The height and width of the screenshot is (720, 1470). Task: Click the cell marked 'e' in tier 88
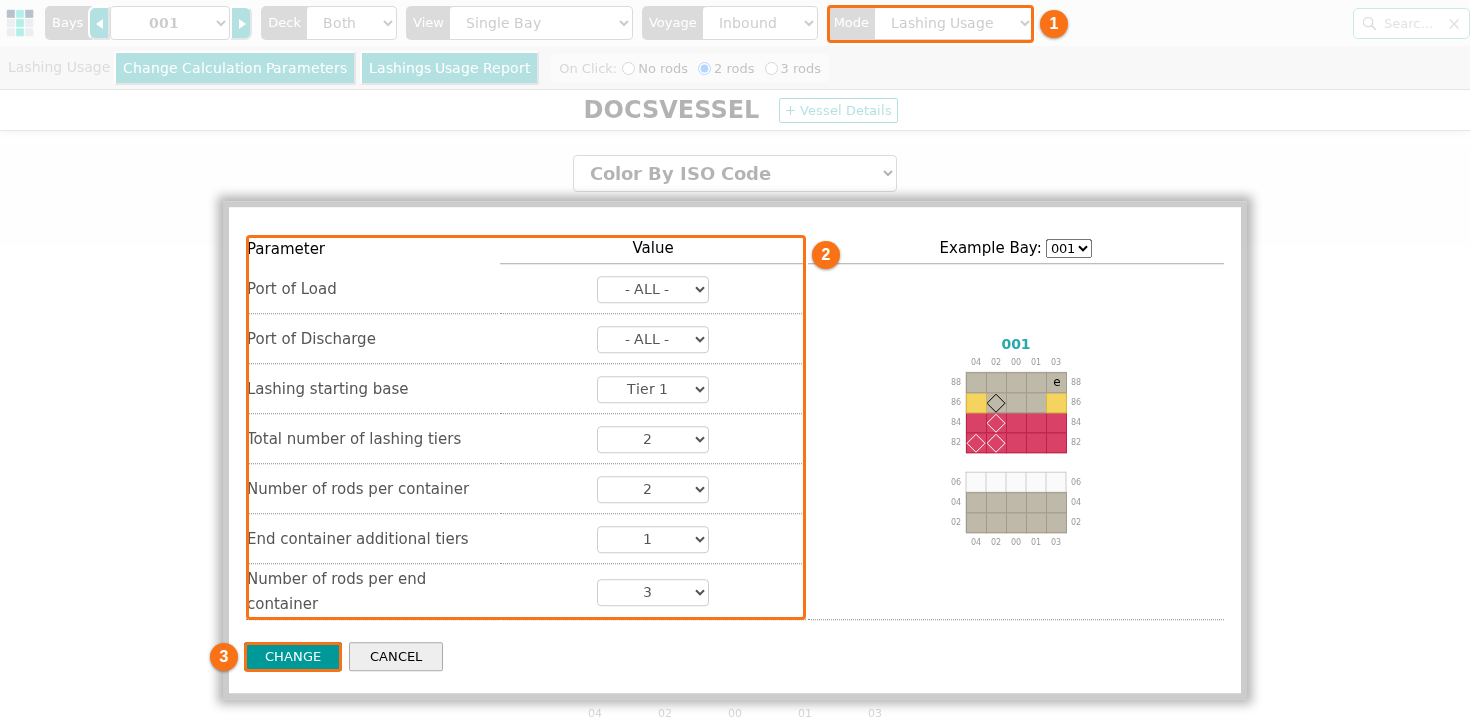tap(1056, 383)
